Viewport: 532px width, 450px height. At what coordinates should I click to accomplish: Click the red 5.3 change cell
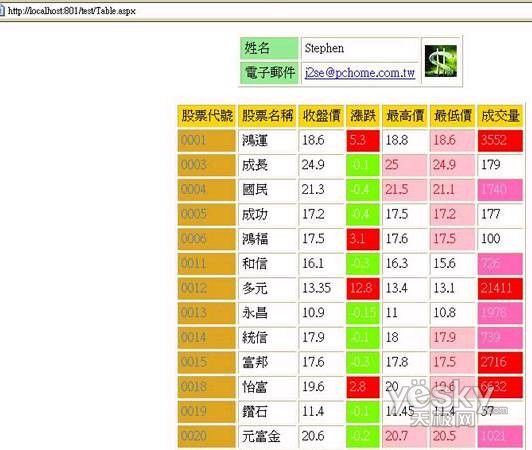(363, 140)
